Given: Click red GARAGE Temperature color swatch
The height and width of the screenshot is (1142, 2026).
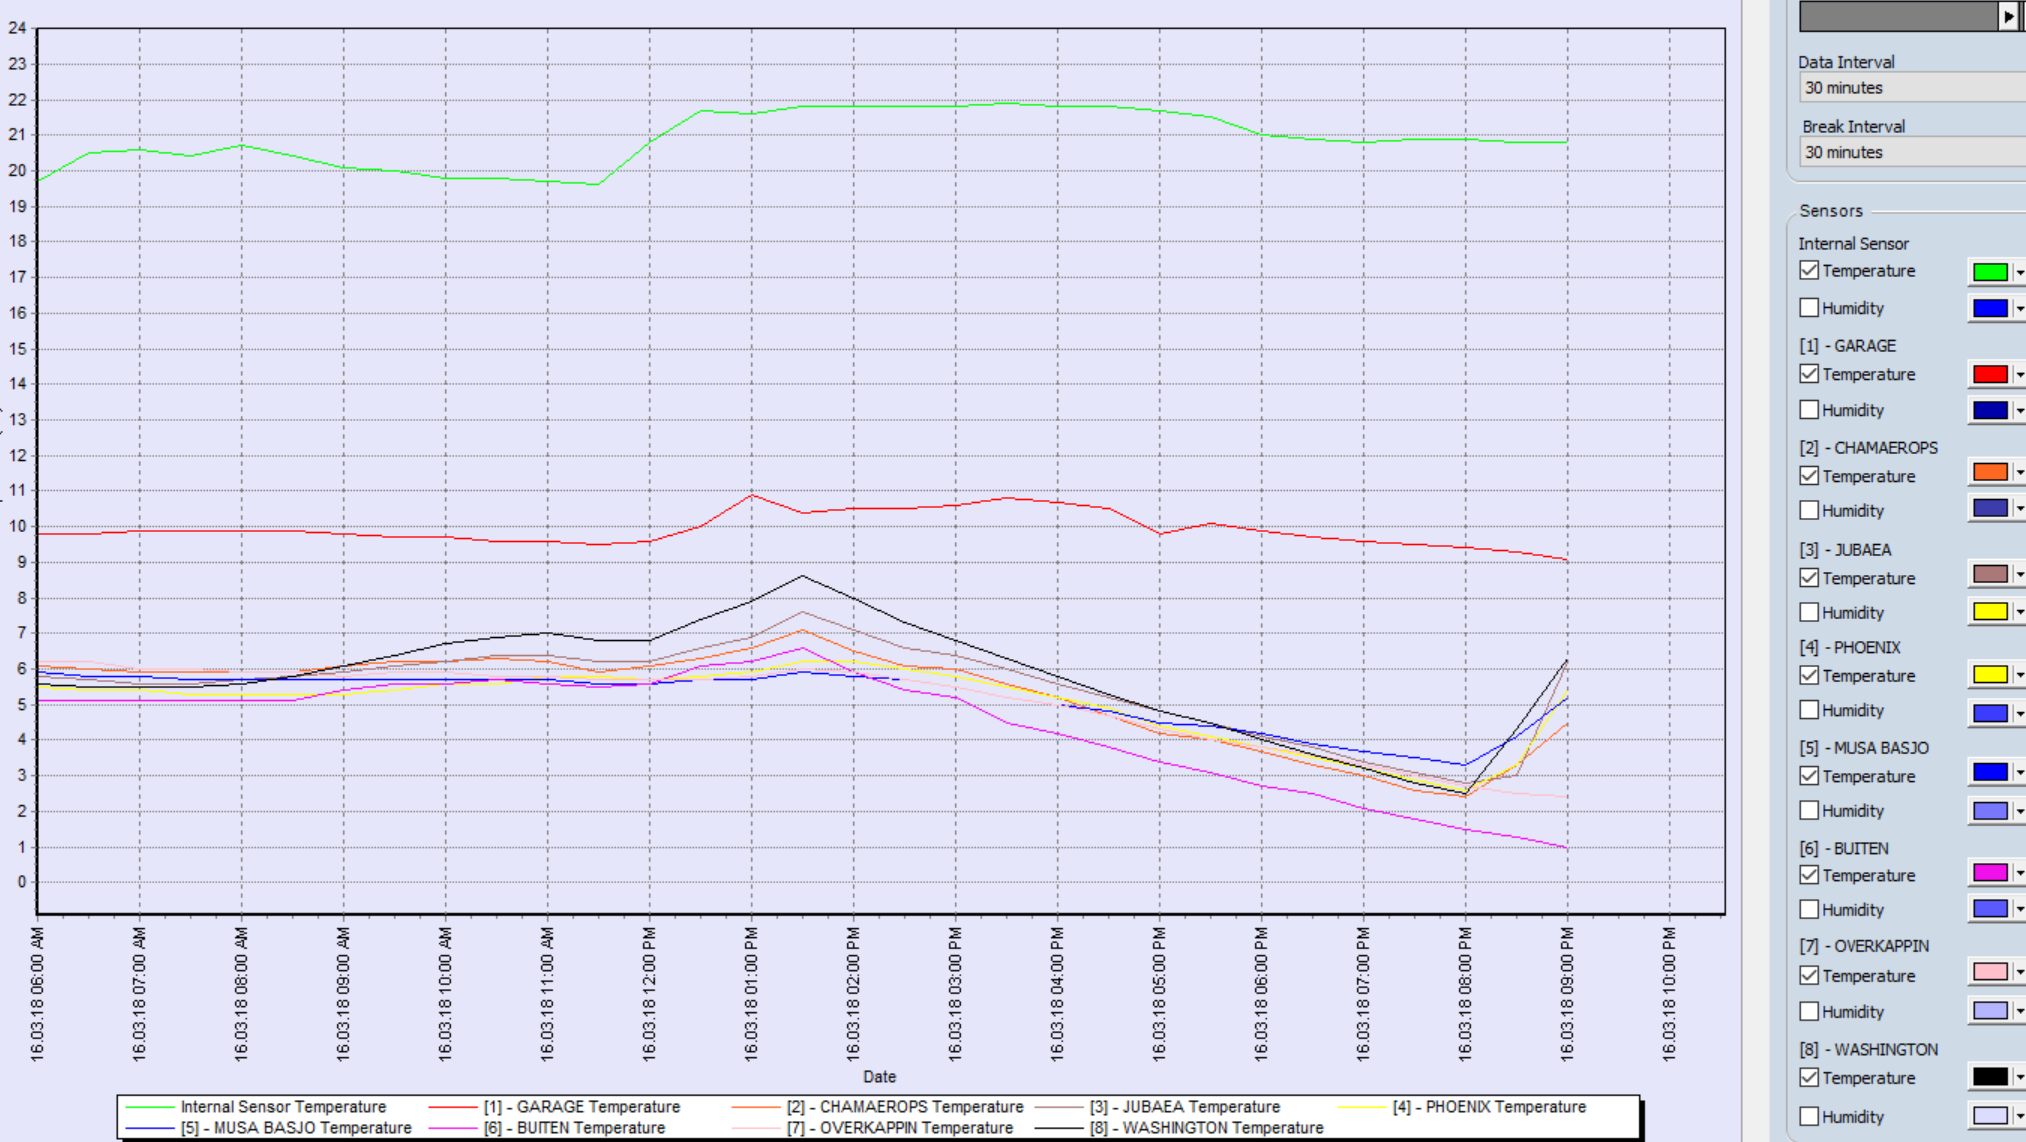Looking at the screenshot, I should click(x=1989, y=374).
